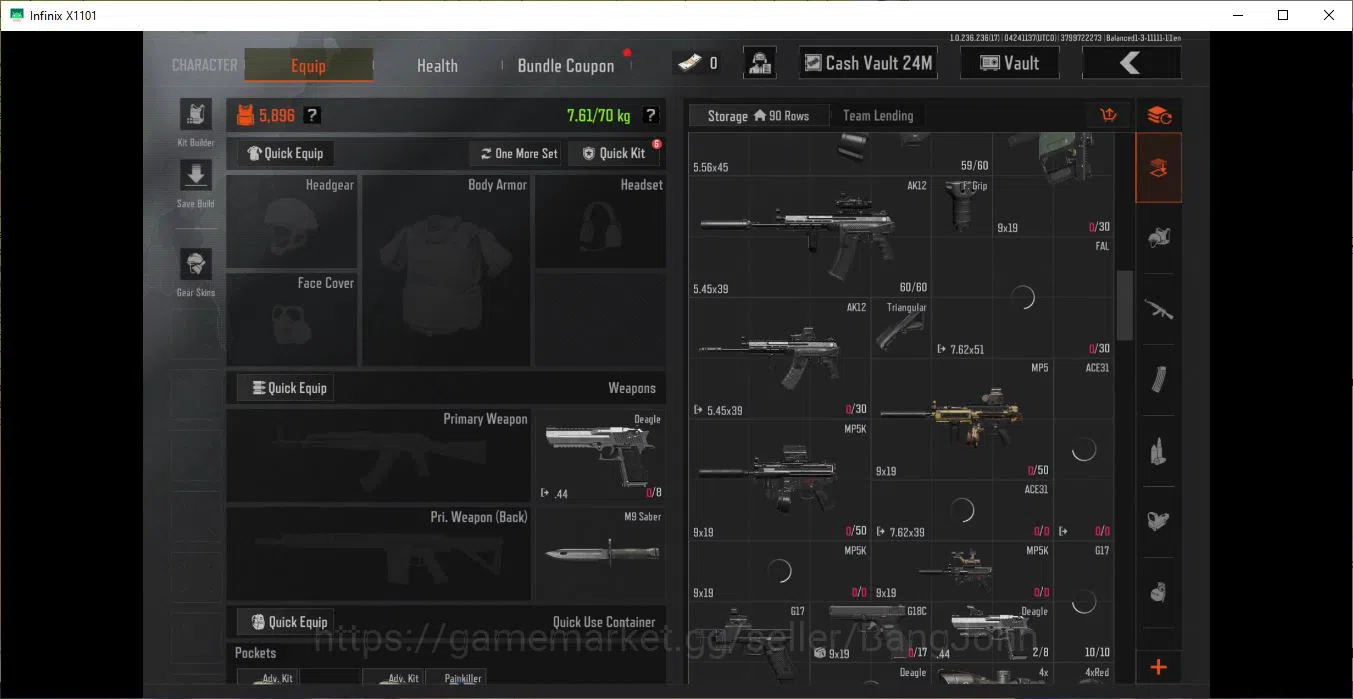The image size is (1353, 699).
Task: Select the Storage 90 Rows tab
Action: click(758, 115)
